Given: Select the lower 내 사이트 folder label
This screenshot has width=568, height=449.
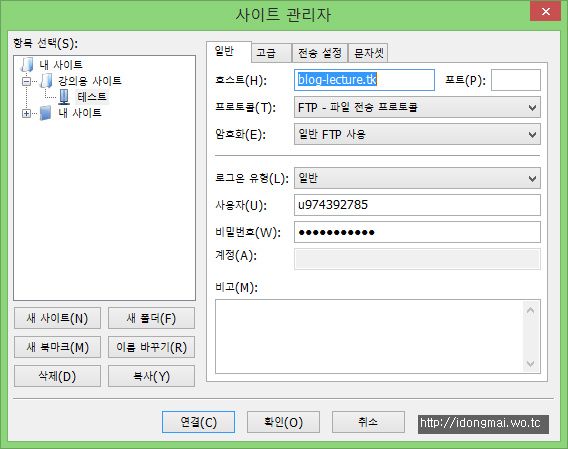Looking at the screenshot, I should pos(80,113).
